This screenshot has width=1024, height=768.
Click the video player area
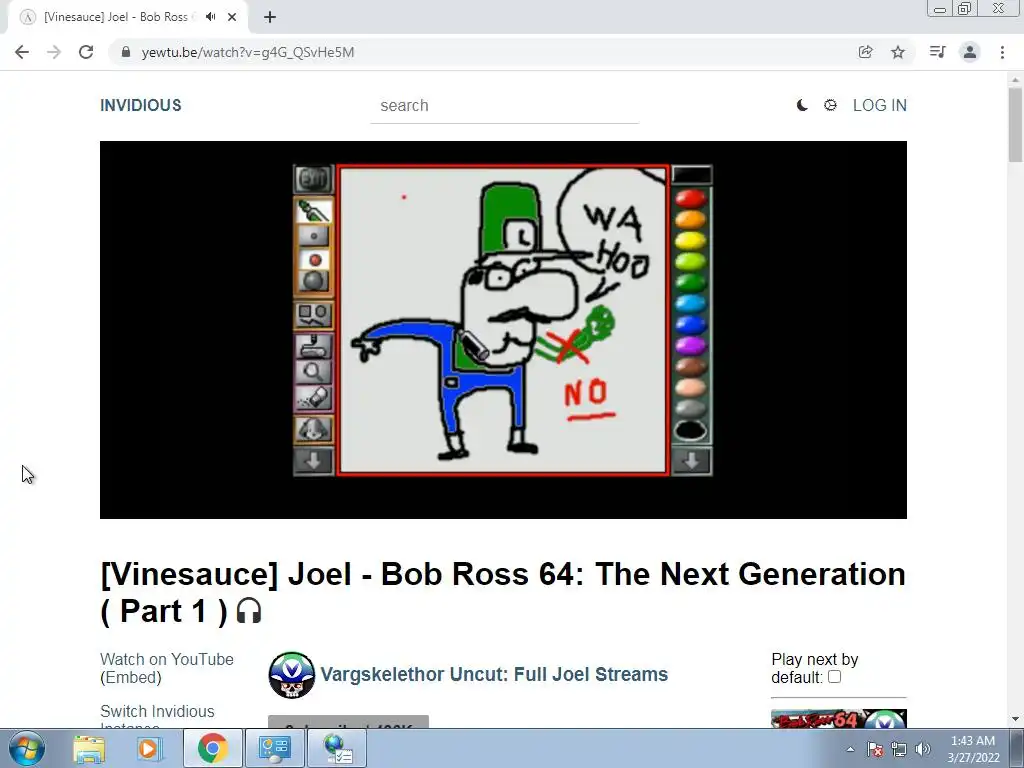point(503,330)
